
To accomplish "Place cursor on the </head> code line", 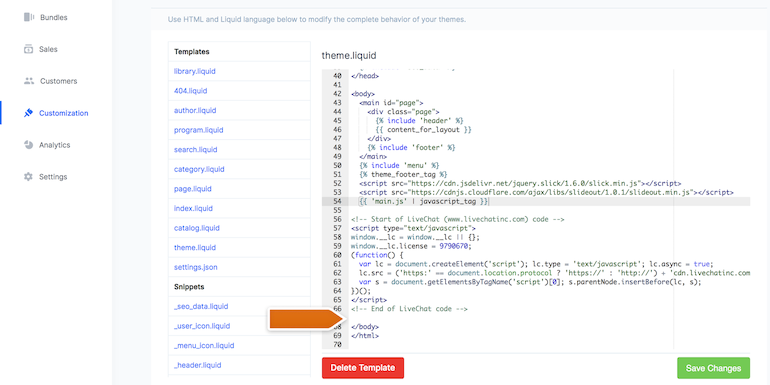I will 365,76.
